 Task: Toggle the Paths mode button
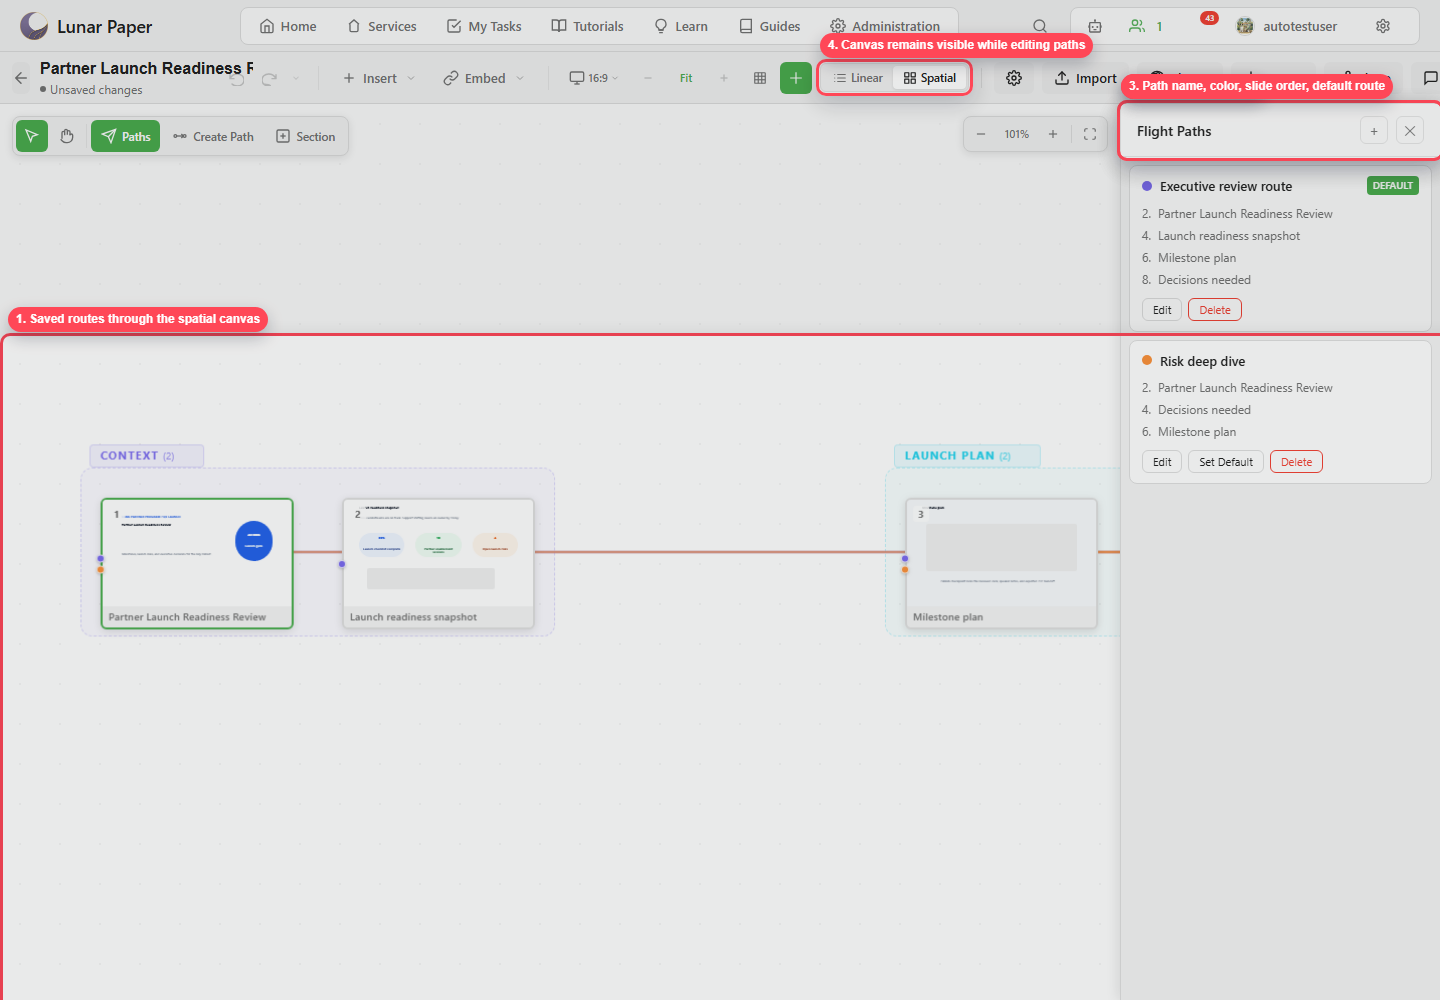(125, 136)
